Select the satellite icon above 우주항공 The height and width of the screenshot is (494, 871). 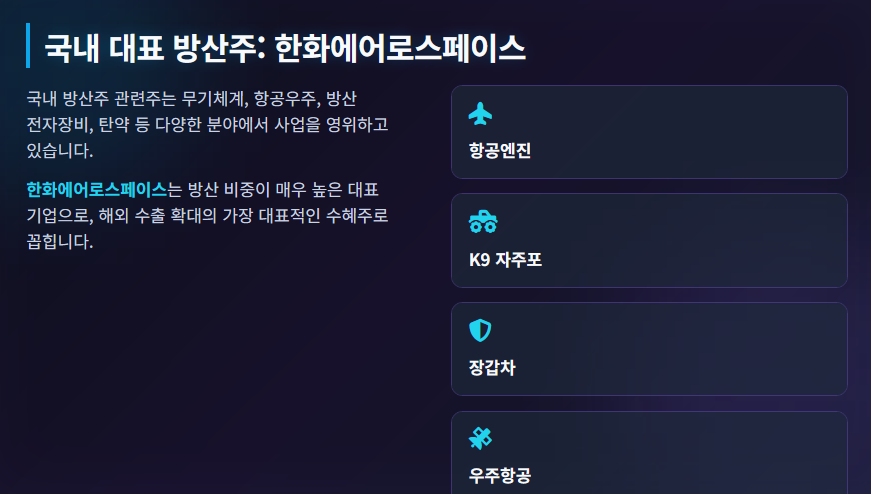[x=480, y=438]
